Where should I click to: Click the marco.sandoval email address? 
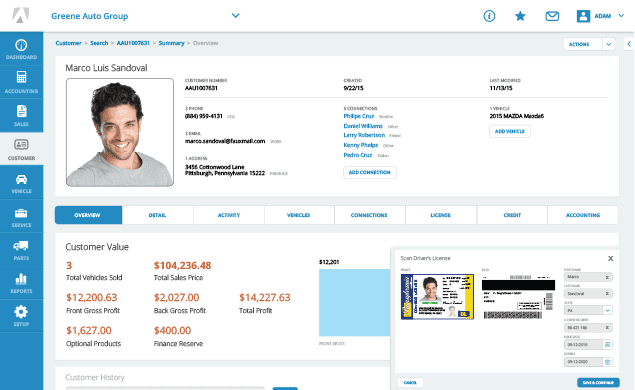(x=225, y=141)
